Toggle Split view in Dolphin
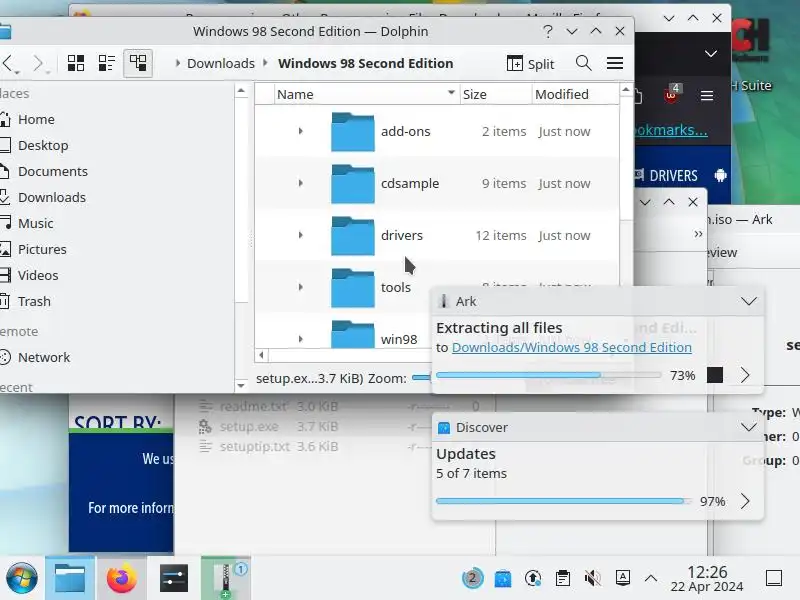This screenshot has height=600, width=800. tap(531, 63)
